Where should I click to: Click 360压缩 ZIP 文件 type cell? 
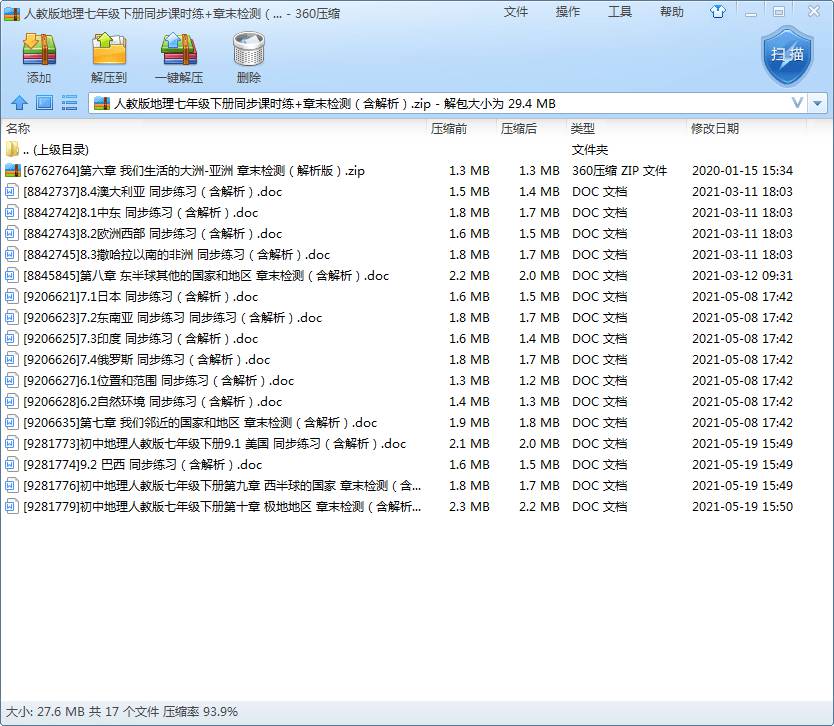[620, 171]
